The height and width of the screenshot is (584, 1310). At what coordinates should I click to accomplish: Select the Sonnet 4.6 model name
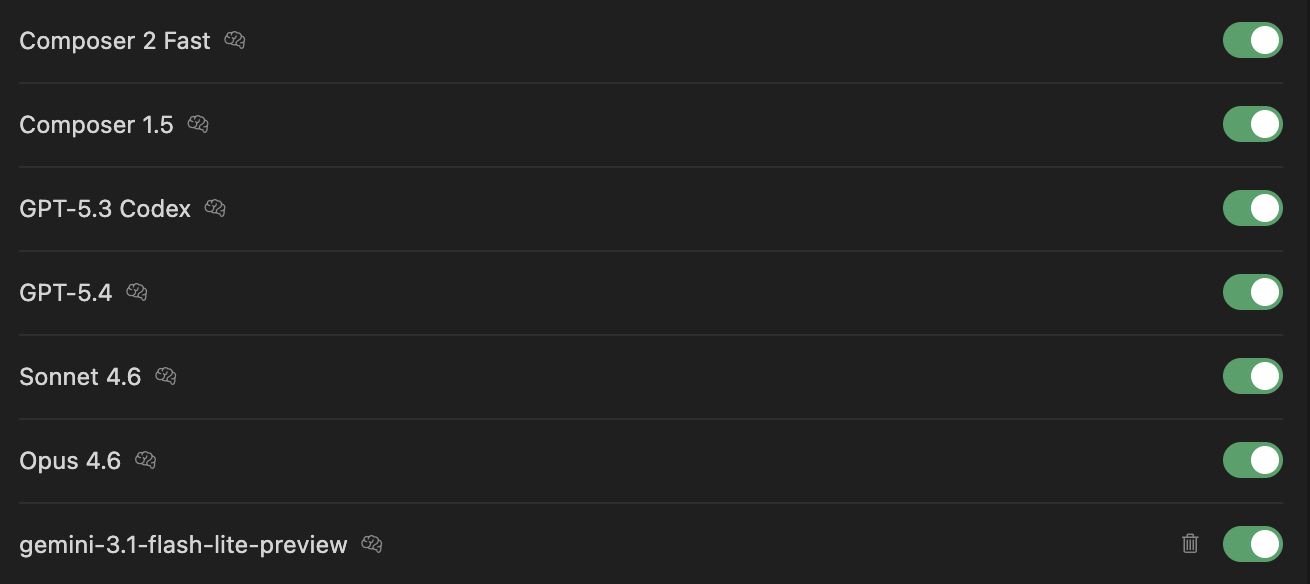click(x=80, y=377)
